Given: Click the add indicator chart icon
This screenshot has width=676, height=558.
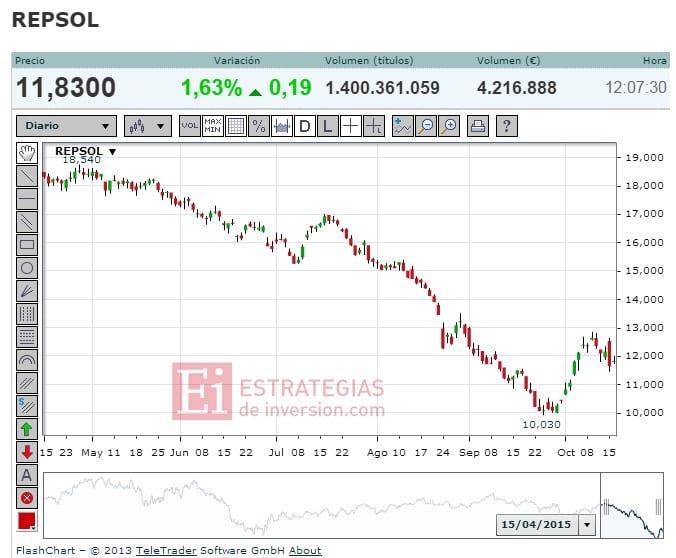Looking at the screenshot, I should click(x=403, y=126).
